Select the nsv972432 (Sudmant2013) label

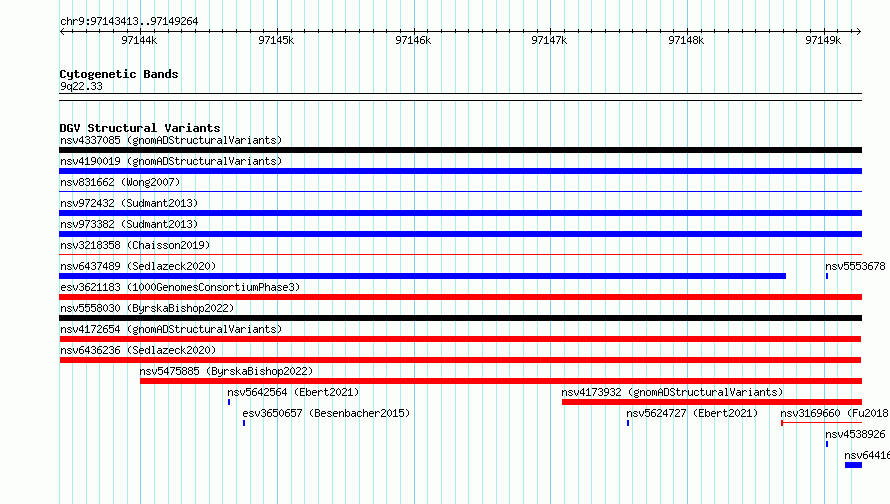pyautogui.click(x=129, y=203)
